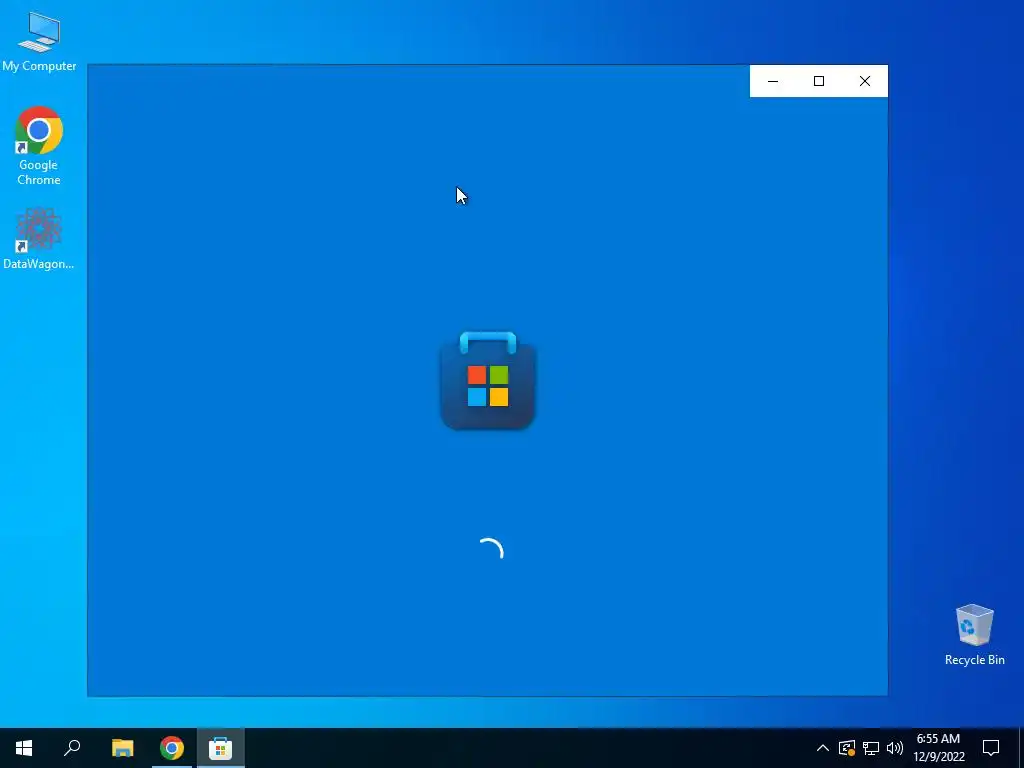Minimize the Microsoft Store window
The image size is (1024, 768).
tap(773, 81)
